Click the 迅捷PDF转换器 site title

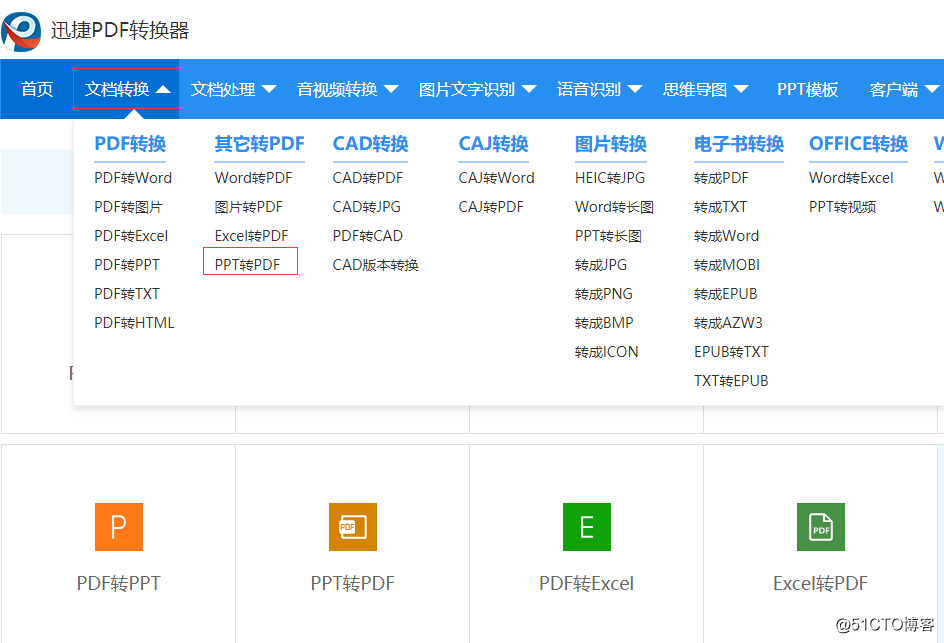tap(120, 30)
